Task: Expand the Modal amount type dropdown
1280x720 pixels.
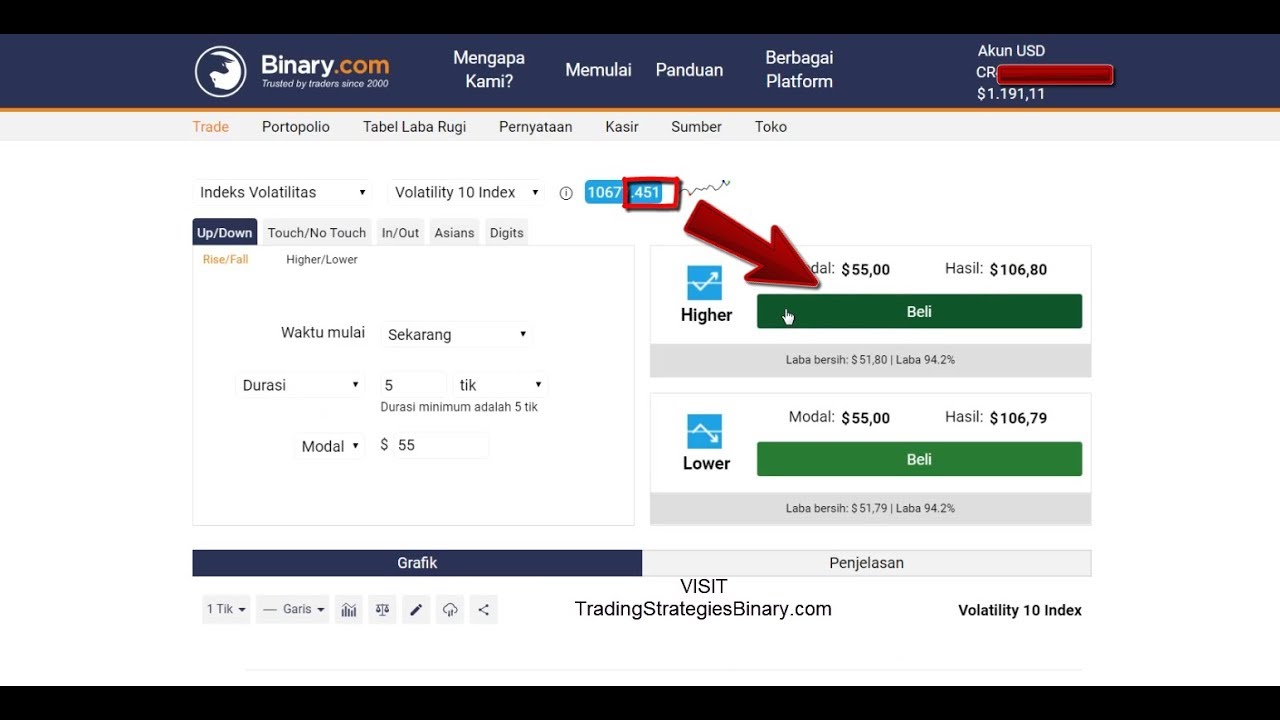Action: (x=329, y=446)
